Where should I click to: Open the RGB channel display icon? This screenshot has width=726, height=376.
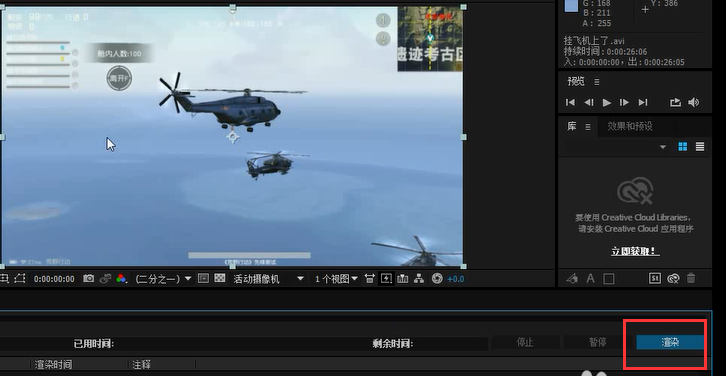click(121, 279)
